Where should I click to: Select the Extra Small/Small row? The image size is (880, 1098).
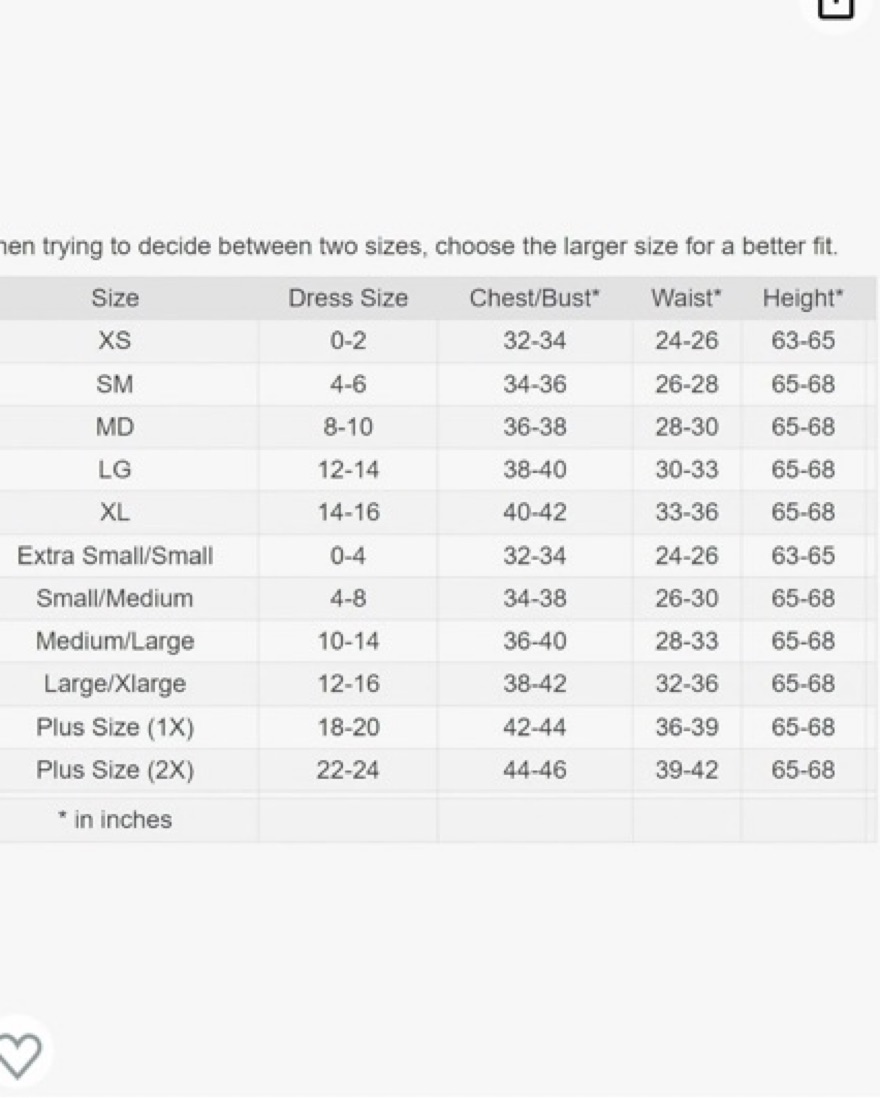tap(438, 556)
